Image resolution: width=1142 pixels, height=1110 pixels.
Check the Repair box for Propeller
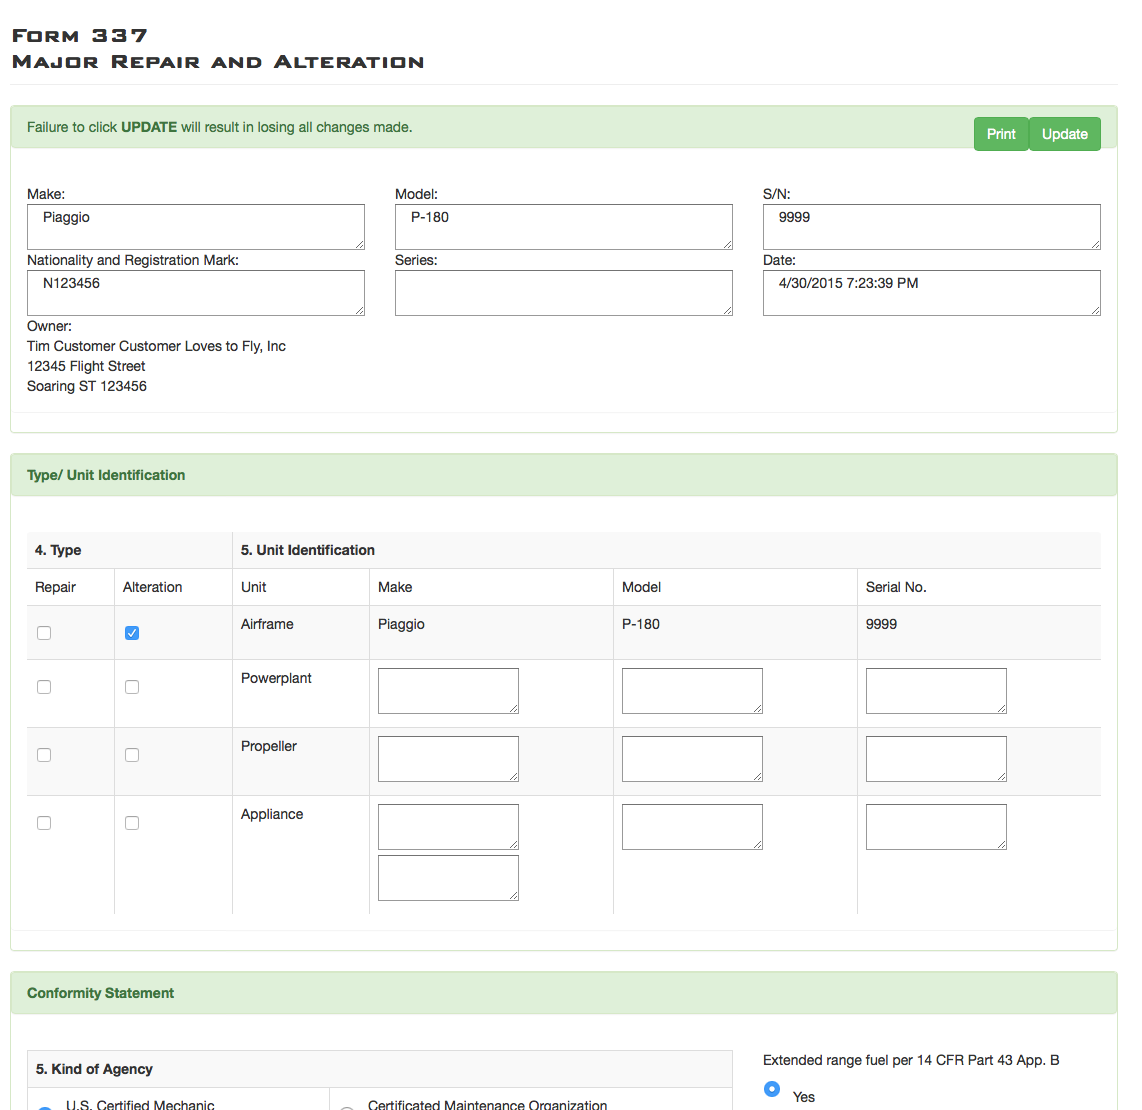pyautogui.click(x=44, y=755)
